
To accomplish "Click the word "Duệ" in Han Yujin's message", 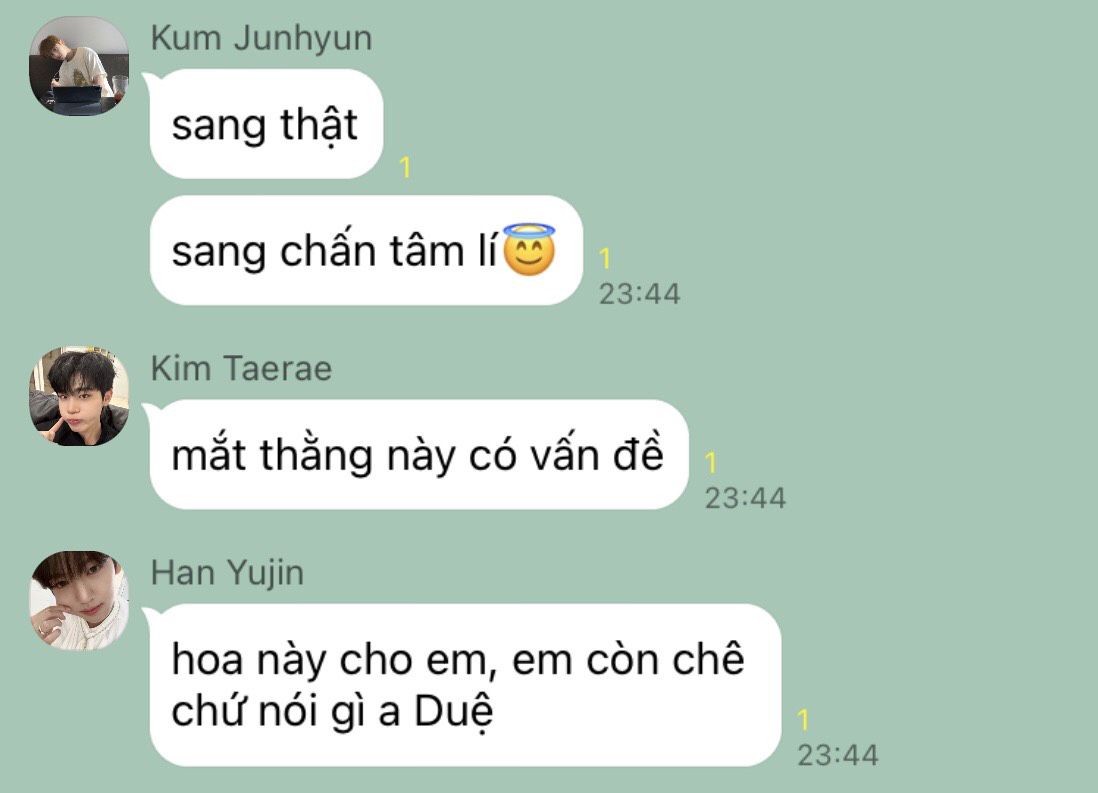I will [x=454, y=712].
